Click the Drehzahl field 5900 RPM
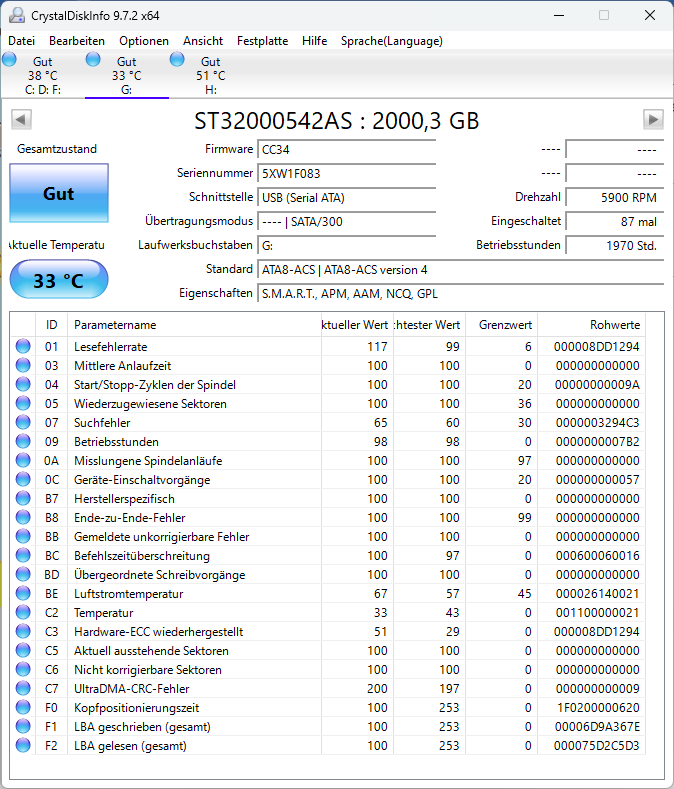 (x=615, y=198)
